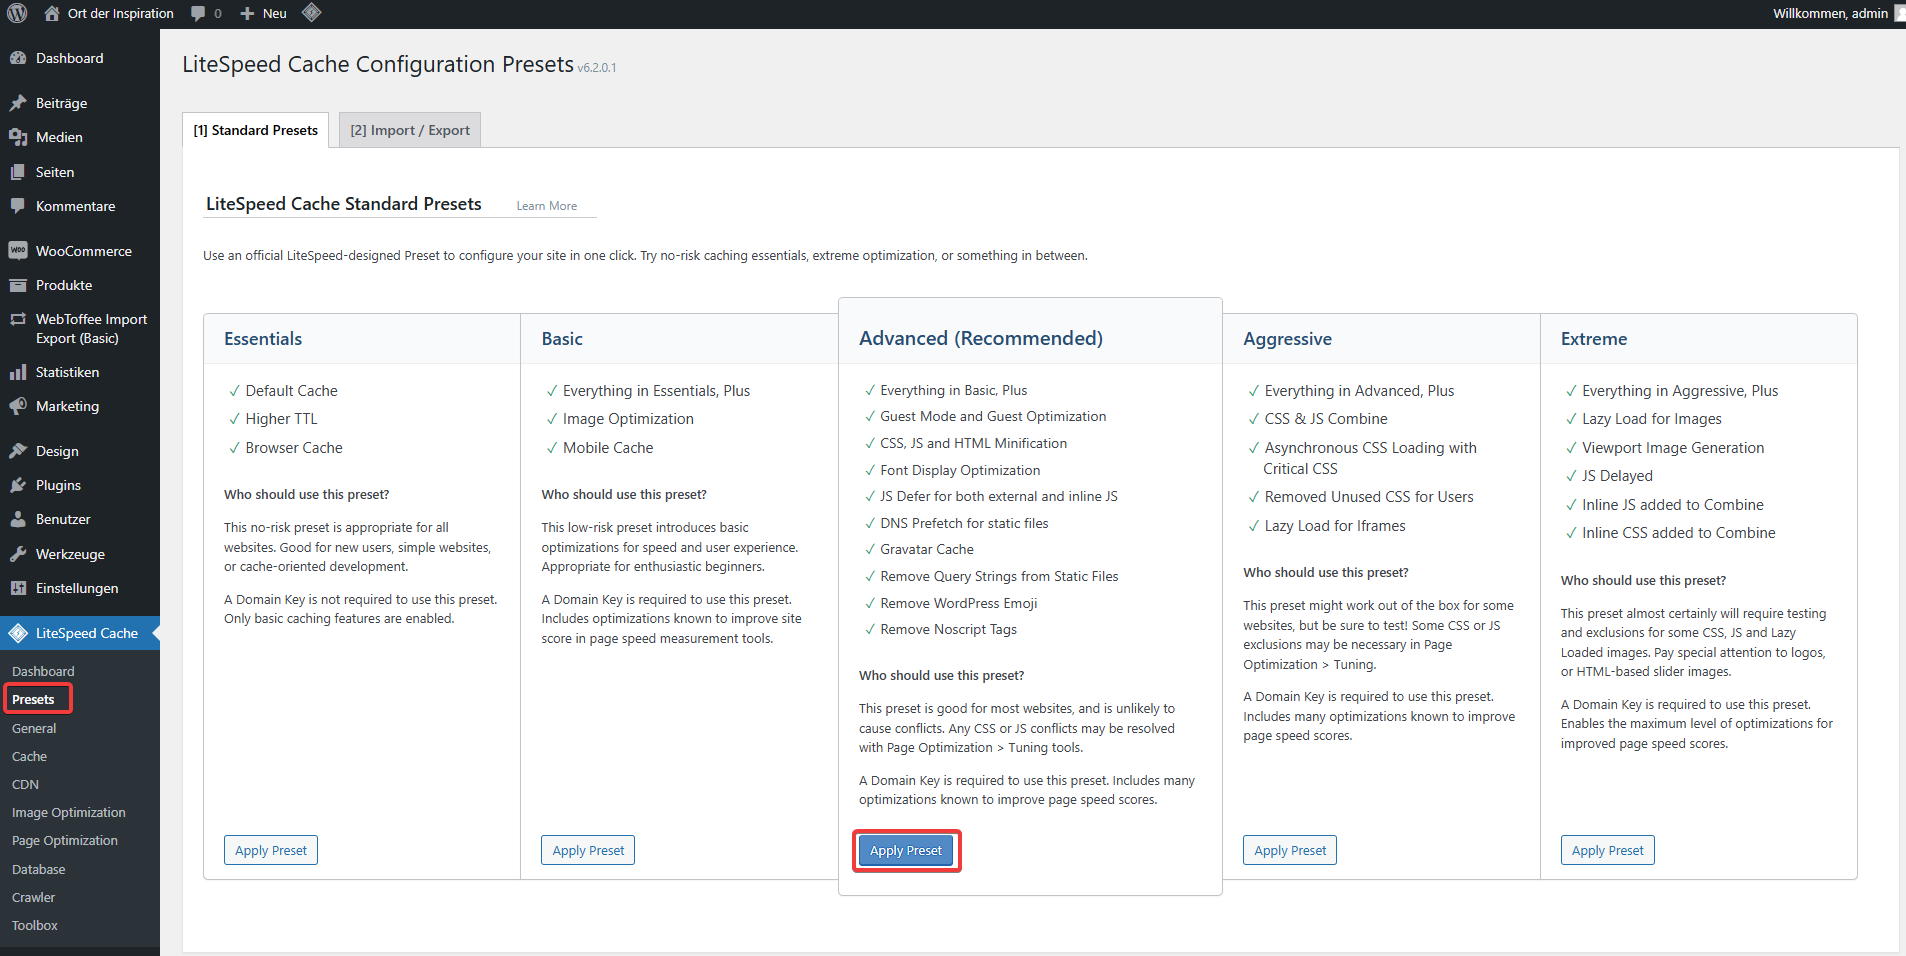Open LiteSpeed Cache Dashboard submenu item
This screenshot has width=1906, height=956.
tap(43, 671)
